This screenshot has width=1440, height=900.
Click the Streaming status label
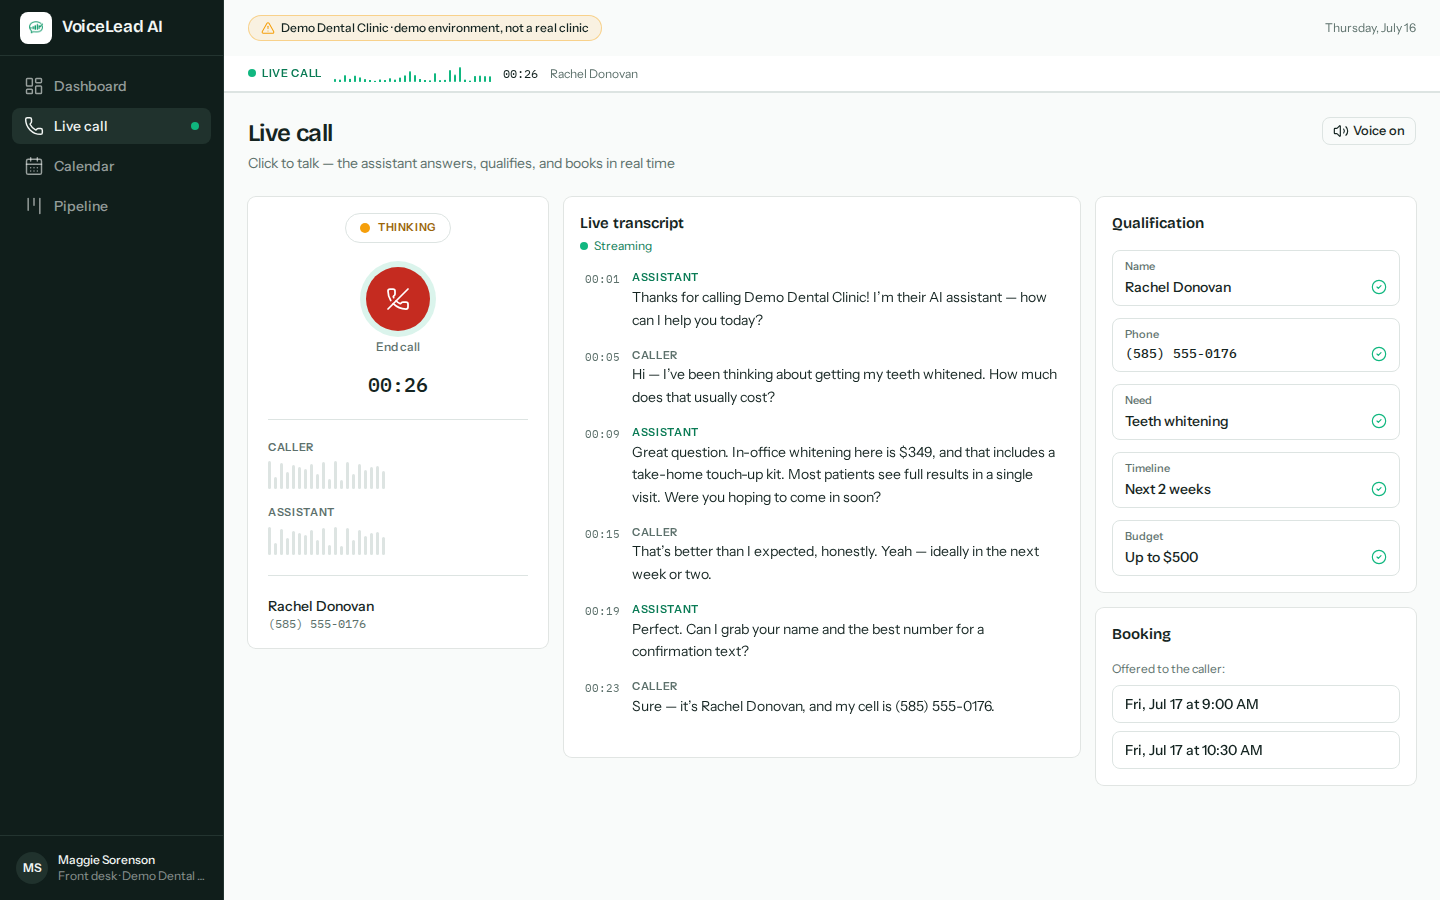pos(623,246)
